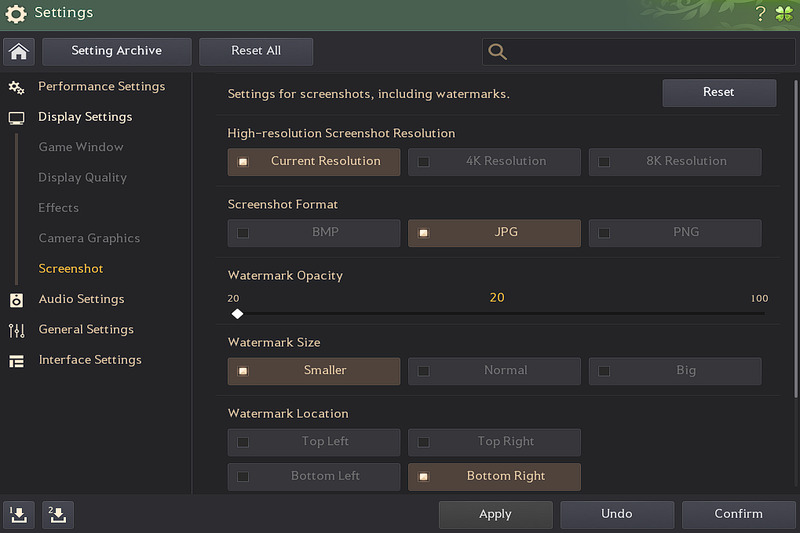This screenshot has width=800, height=533.
Task: Open Audio Settings category
Action: 81,299
